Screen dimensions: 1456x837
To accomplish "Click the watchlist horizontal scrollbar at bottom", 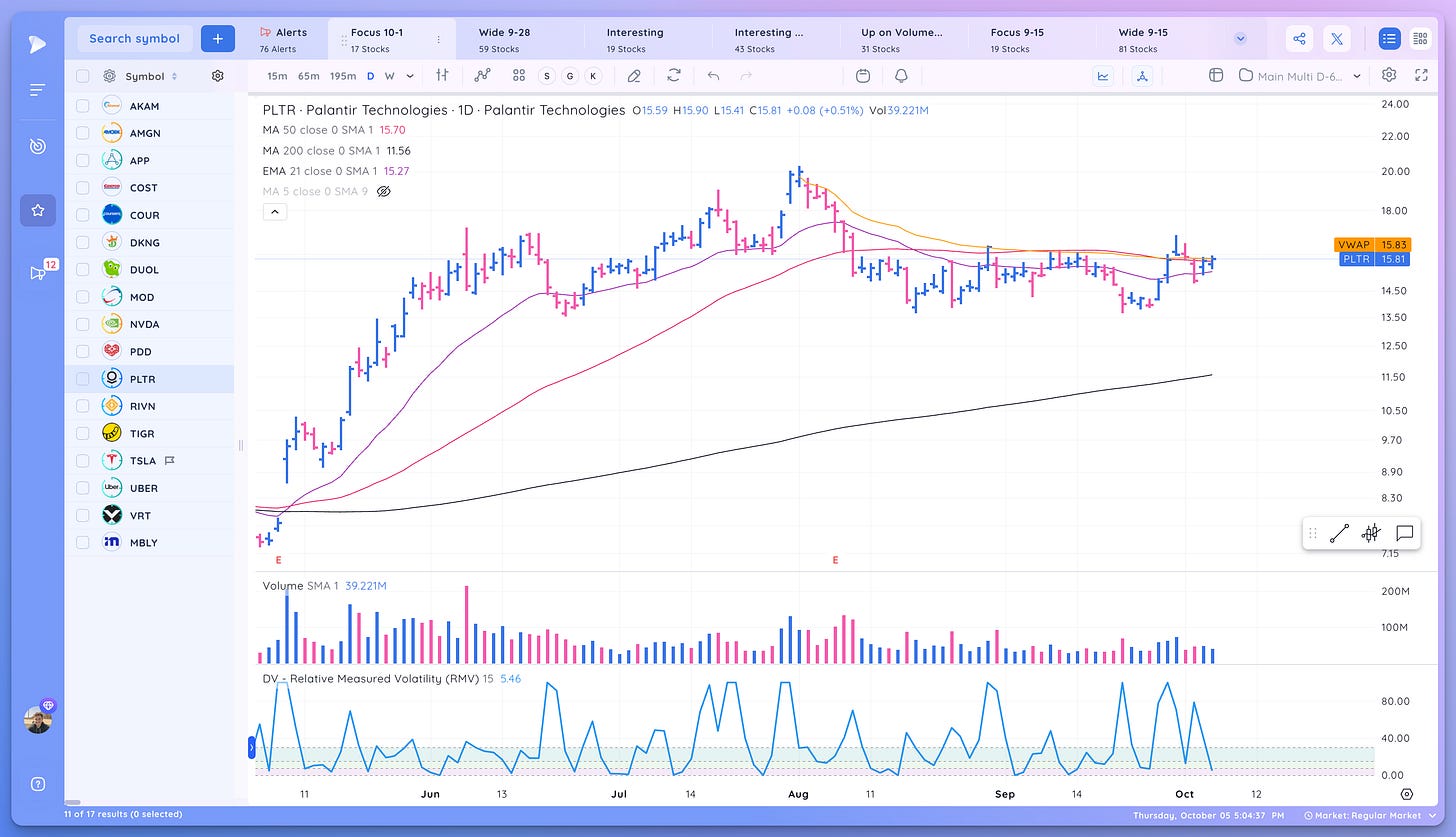I will point(72,802).
